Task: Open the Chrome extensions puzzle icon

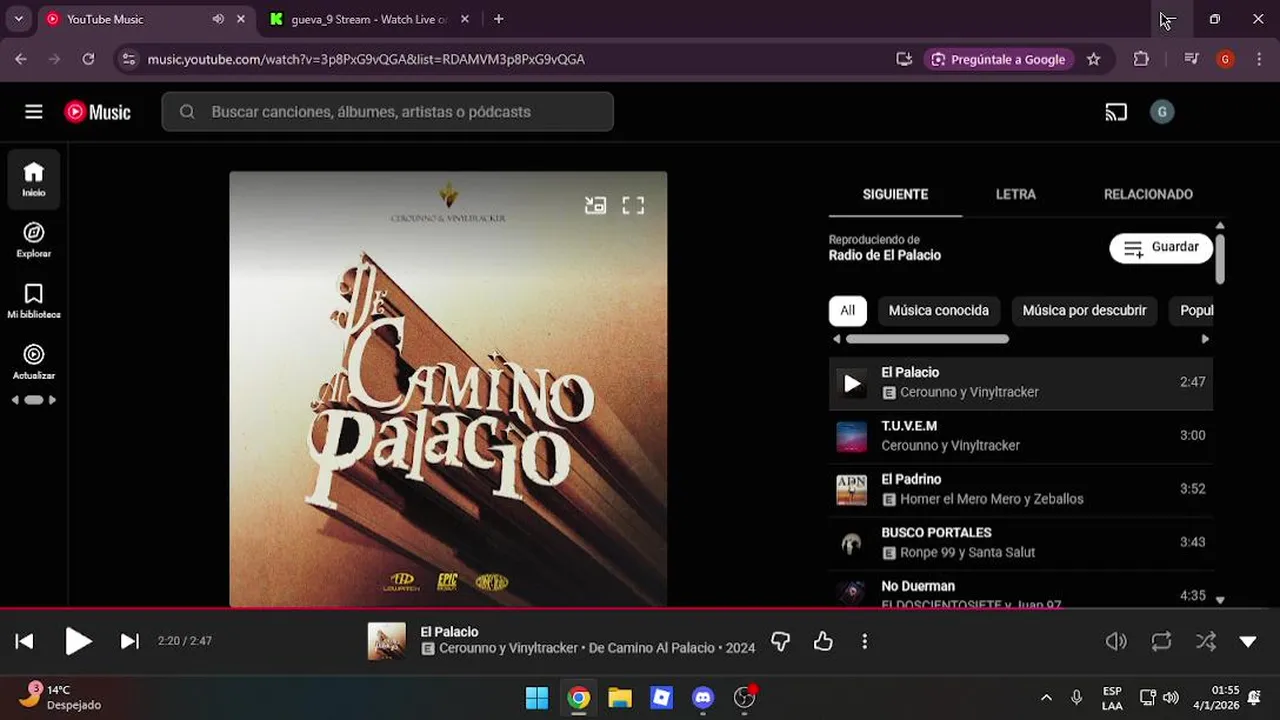Action: [1141, 59]
